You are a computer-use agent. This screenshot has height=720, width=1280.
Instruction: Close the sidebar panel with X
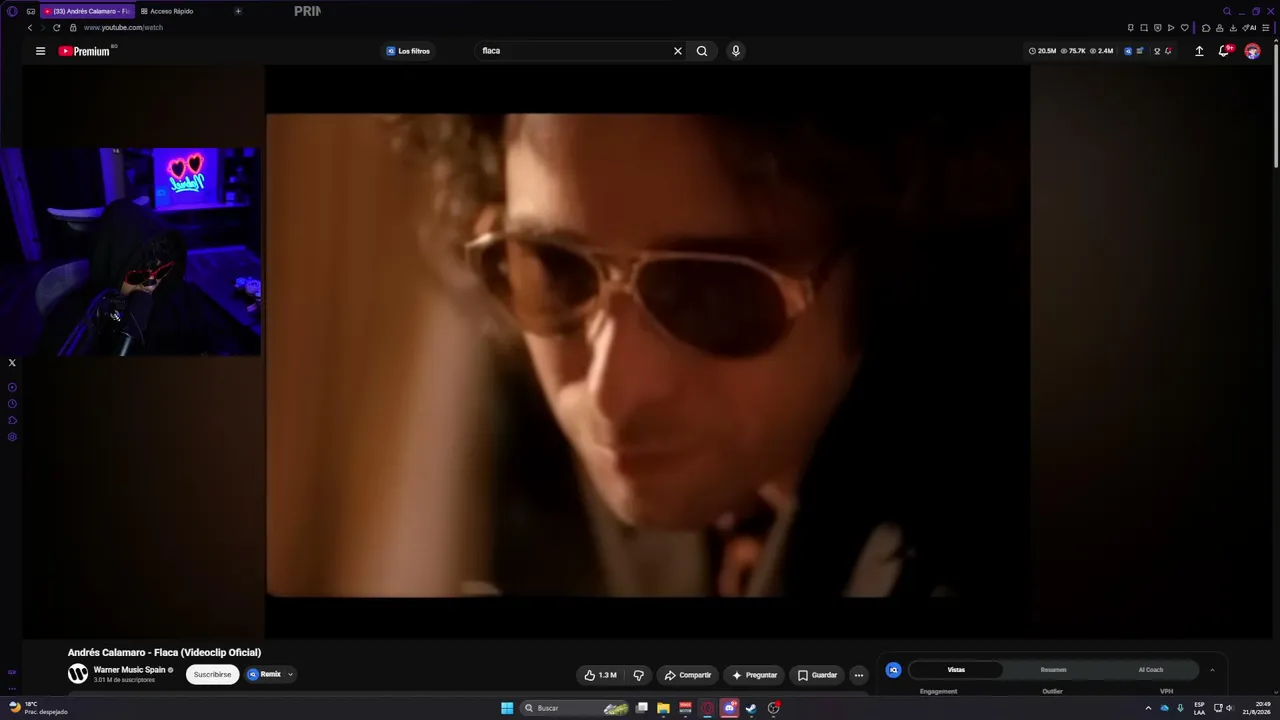12,363
